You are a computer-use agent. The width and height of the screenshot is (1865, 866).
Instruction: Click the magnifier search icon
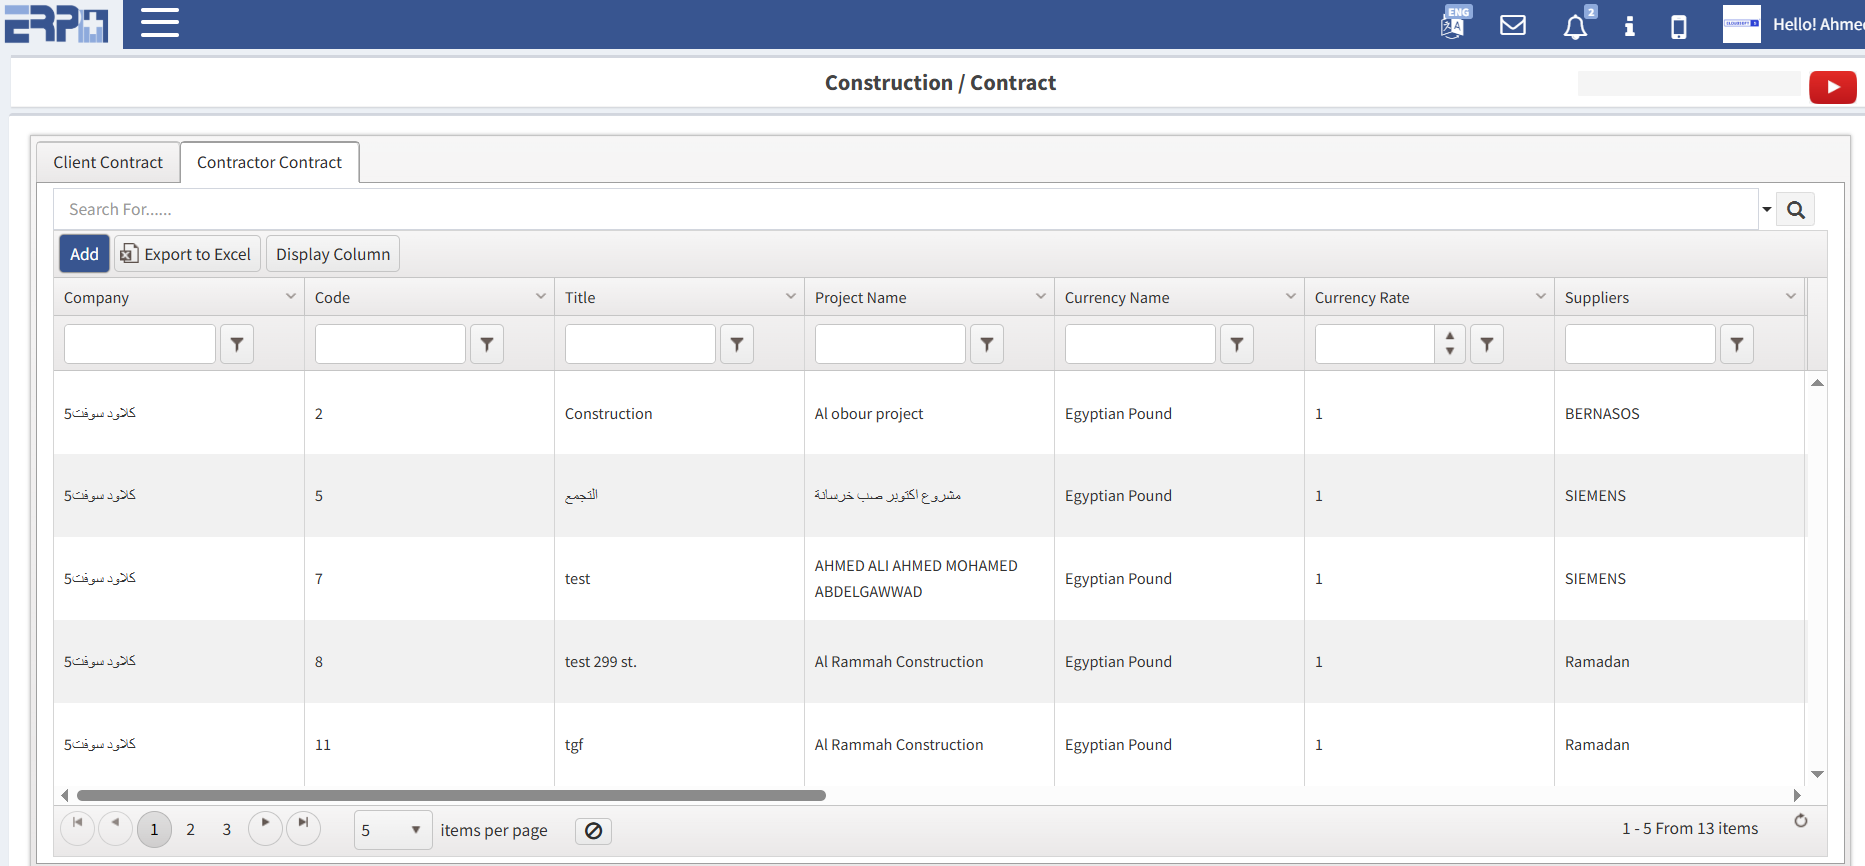coord(1796,210)
